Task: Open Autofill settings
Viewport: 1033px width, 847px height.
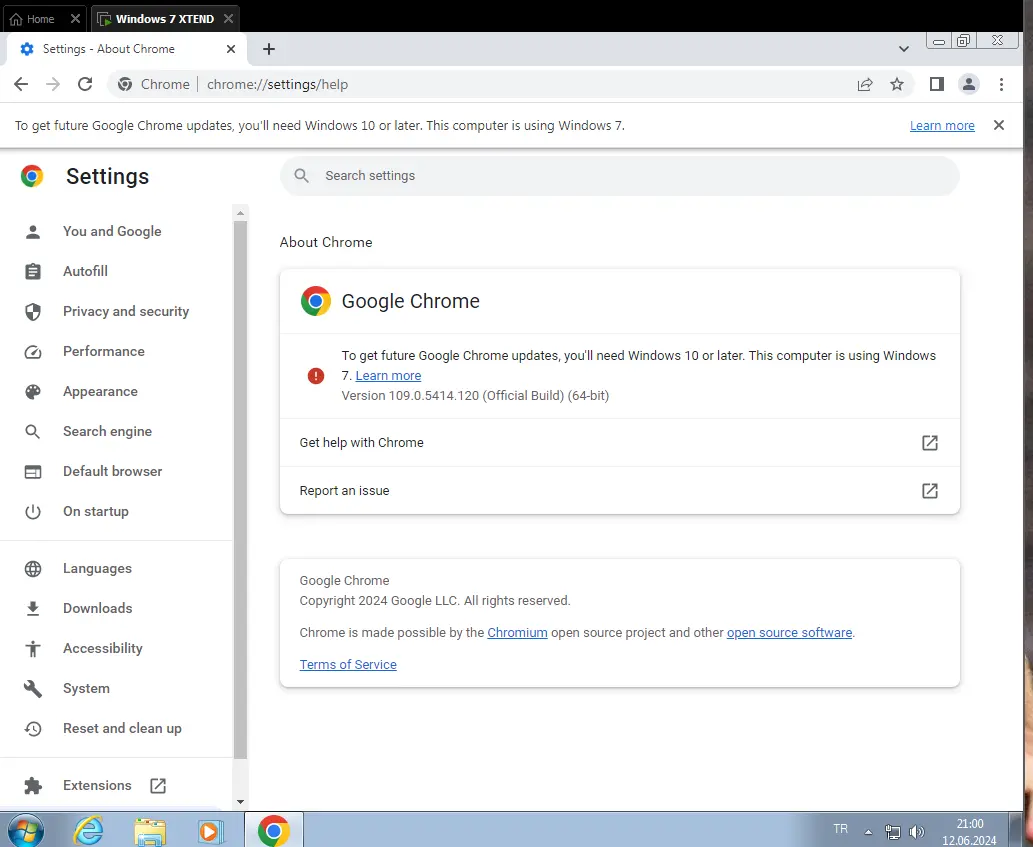Action: point(85,271)
